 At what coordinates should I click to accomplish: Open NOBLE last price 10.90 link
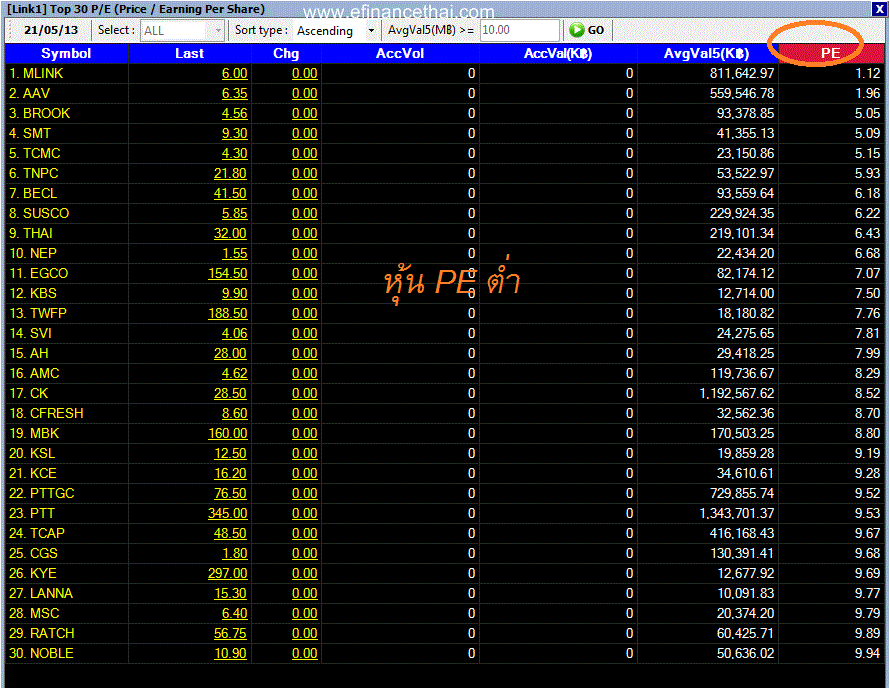tap(230, 653)
